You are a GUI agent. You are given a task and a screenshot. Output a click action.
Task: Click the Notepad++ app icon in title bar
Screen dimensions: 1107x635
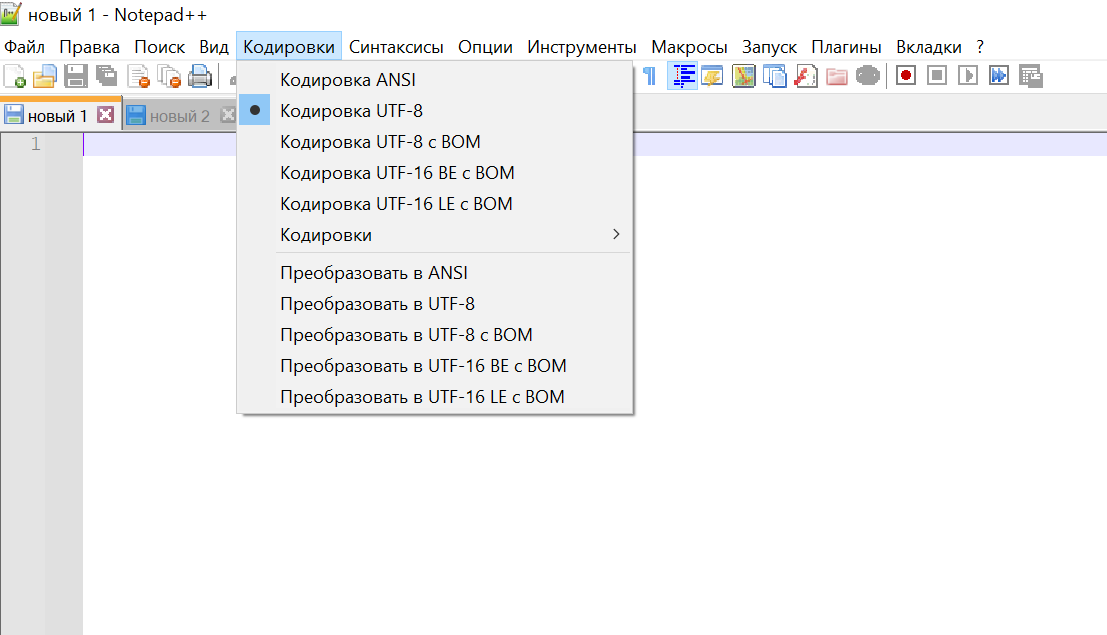pyautogui.click(x=11, y=13)
